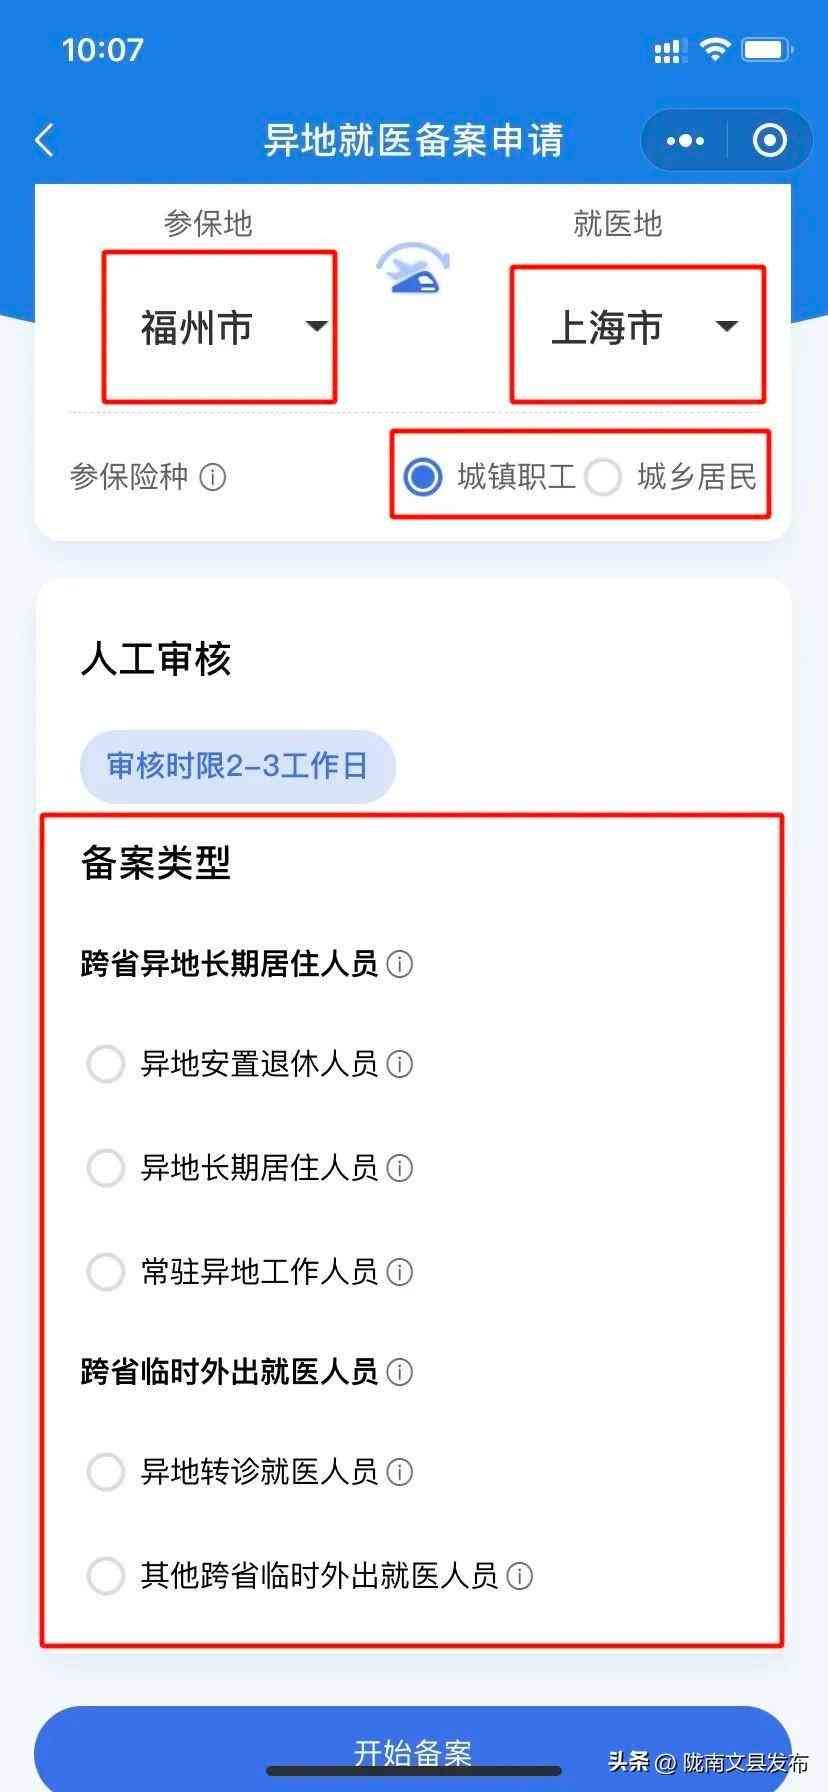Tap info icon beside 异地转诊就医人员
Image resolution: width=828 pixels, height=1792 pixels.
tap(400, 1472)
